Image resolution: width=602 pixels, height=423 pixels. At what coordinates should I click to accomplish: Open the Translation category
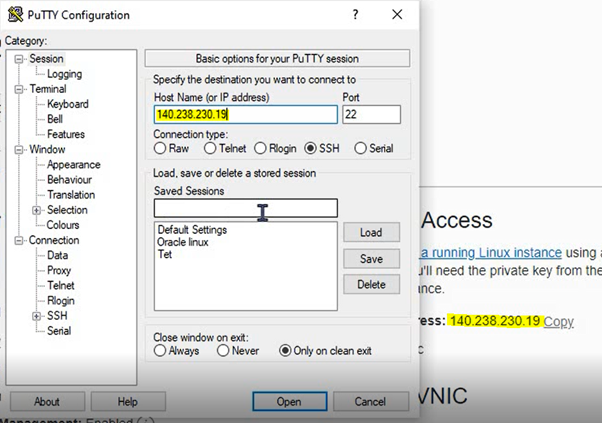(x=71, y=195)
